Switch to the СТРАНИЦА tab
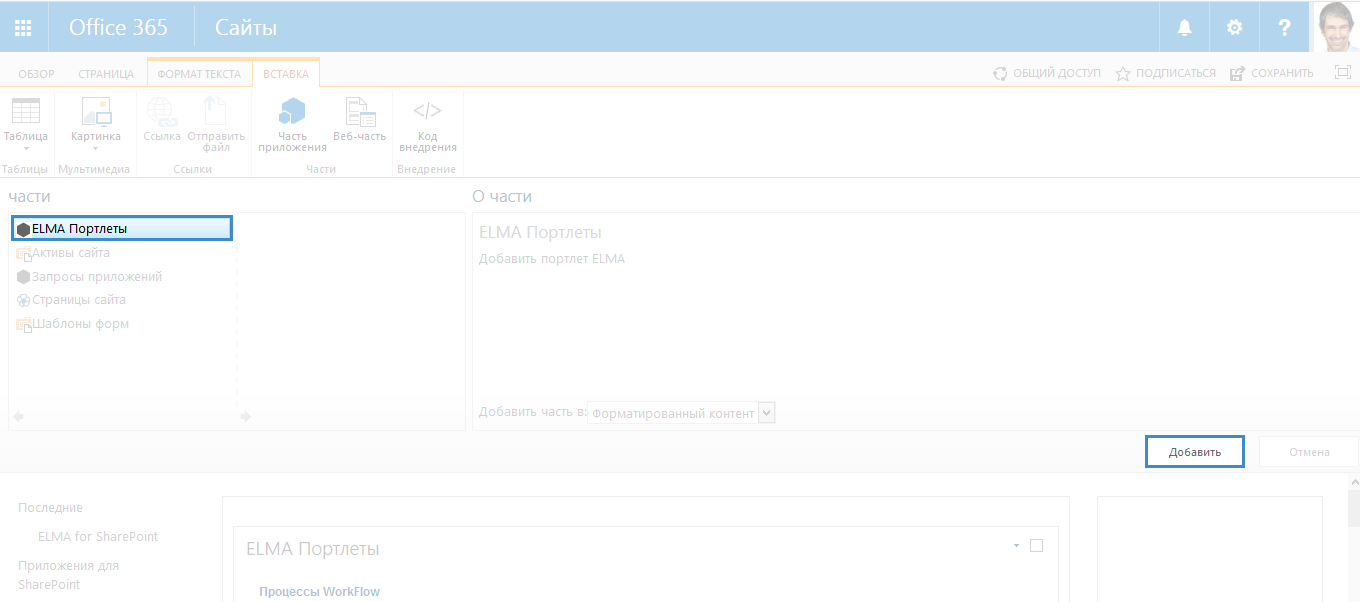 tap(106, 74)
